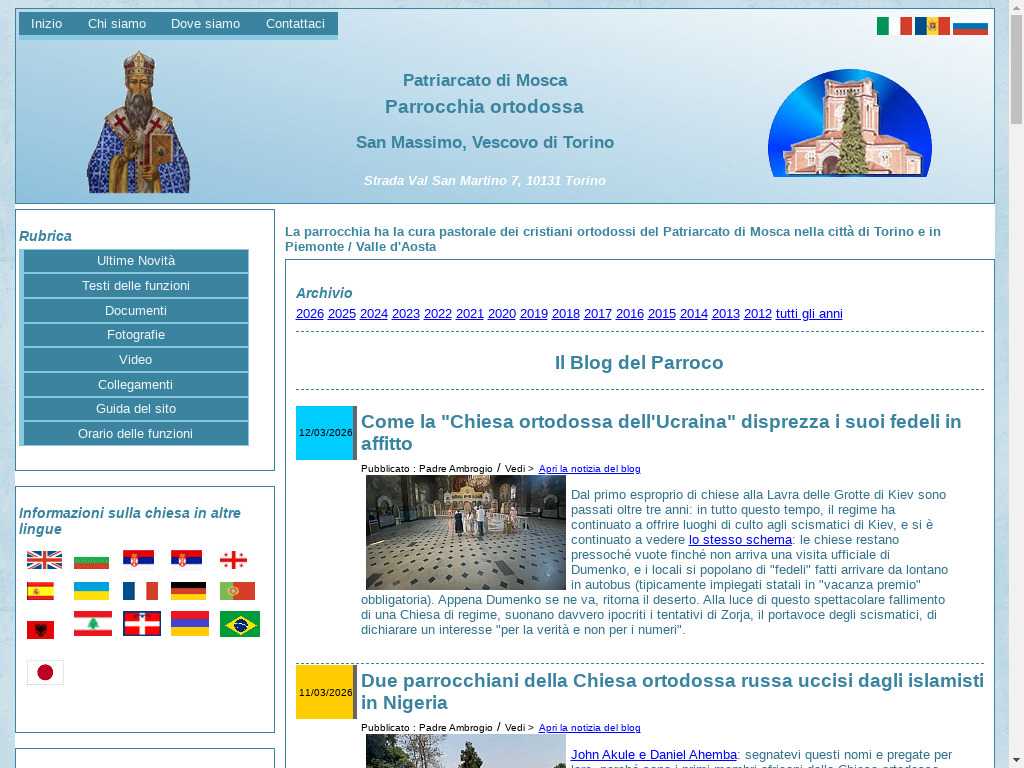Click the Lebanese flag with cedar tree
1024x768 pixels.
pos(92,624)
